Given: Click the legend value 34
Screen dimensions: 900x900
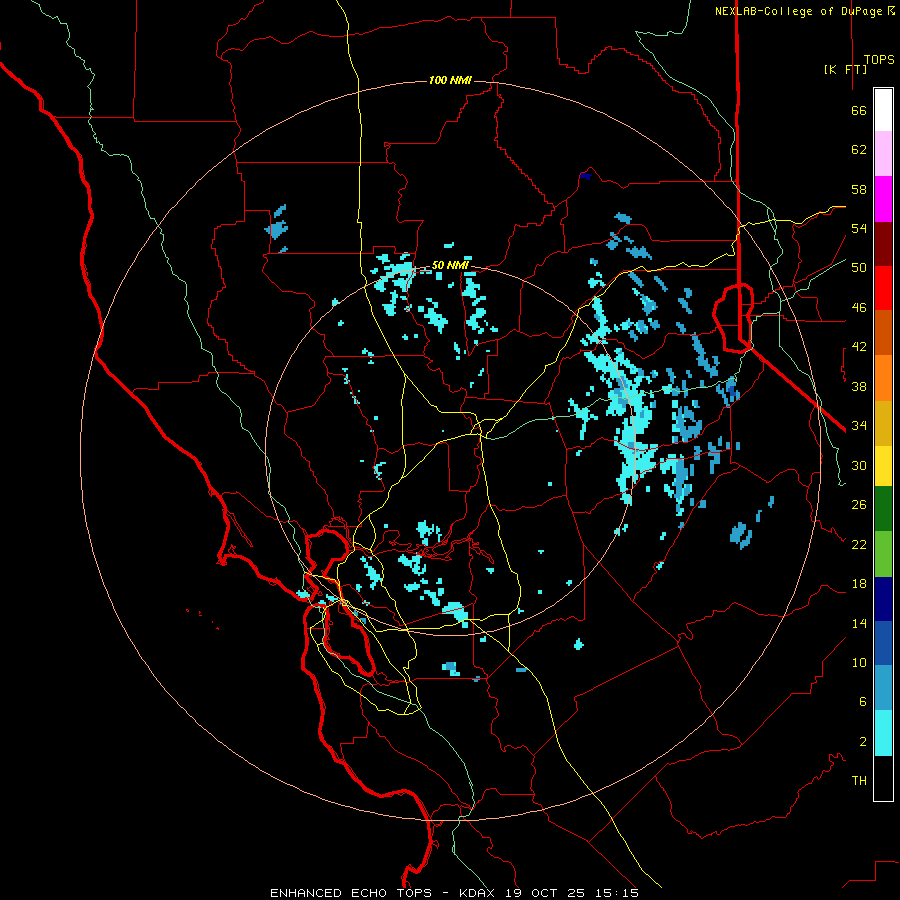Looking at the screenshot, I should pos(859,426).
